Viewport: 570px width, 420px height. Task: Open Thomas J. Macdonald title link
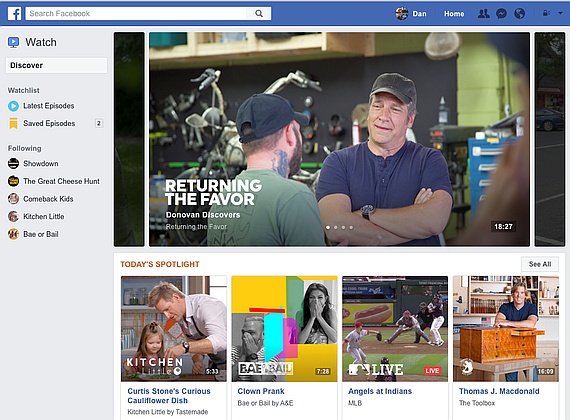click(499, 391)
